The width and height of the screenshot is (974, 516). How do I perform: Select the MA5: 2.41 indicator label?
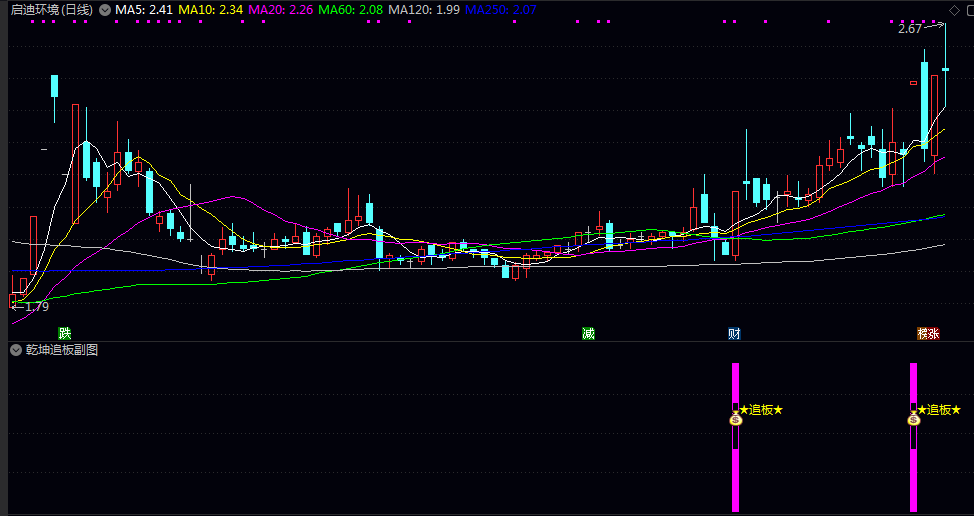tap(143, 10)
